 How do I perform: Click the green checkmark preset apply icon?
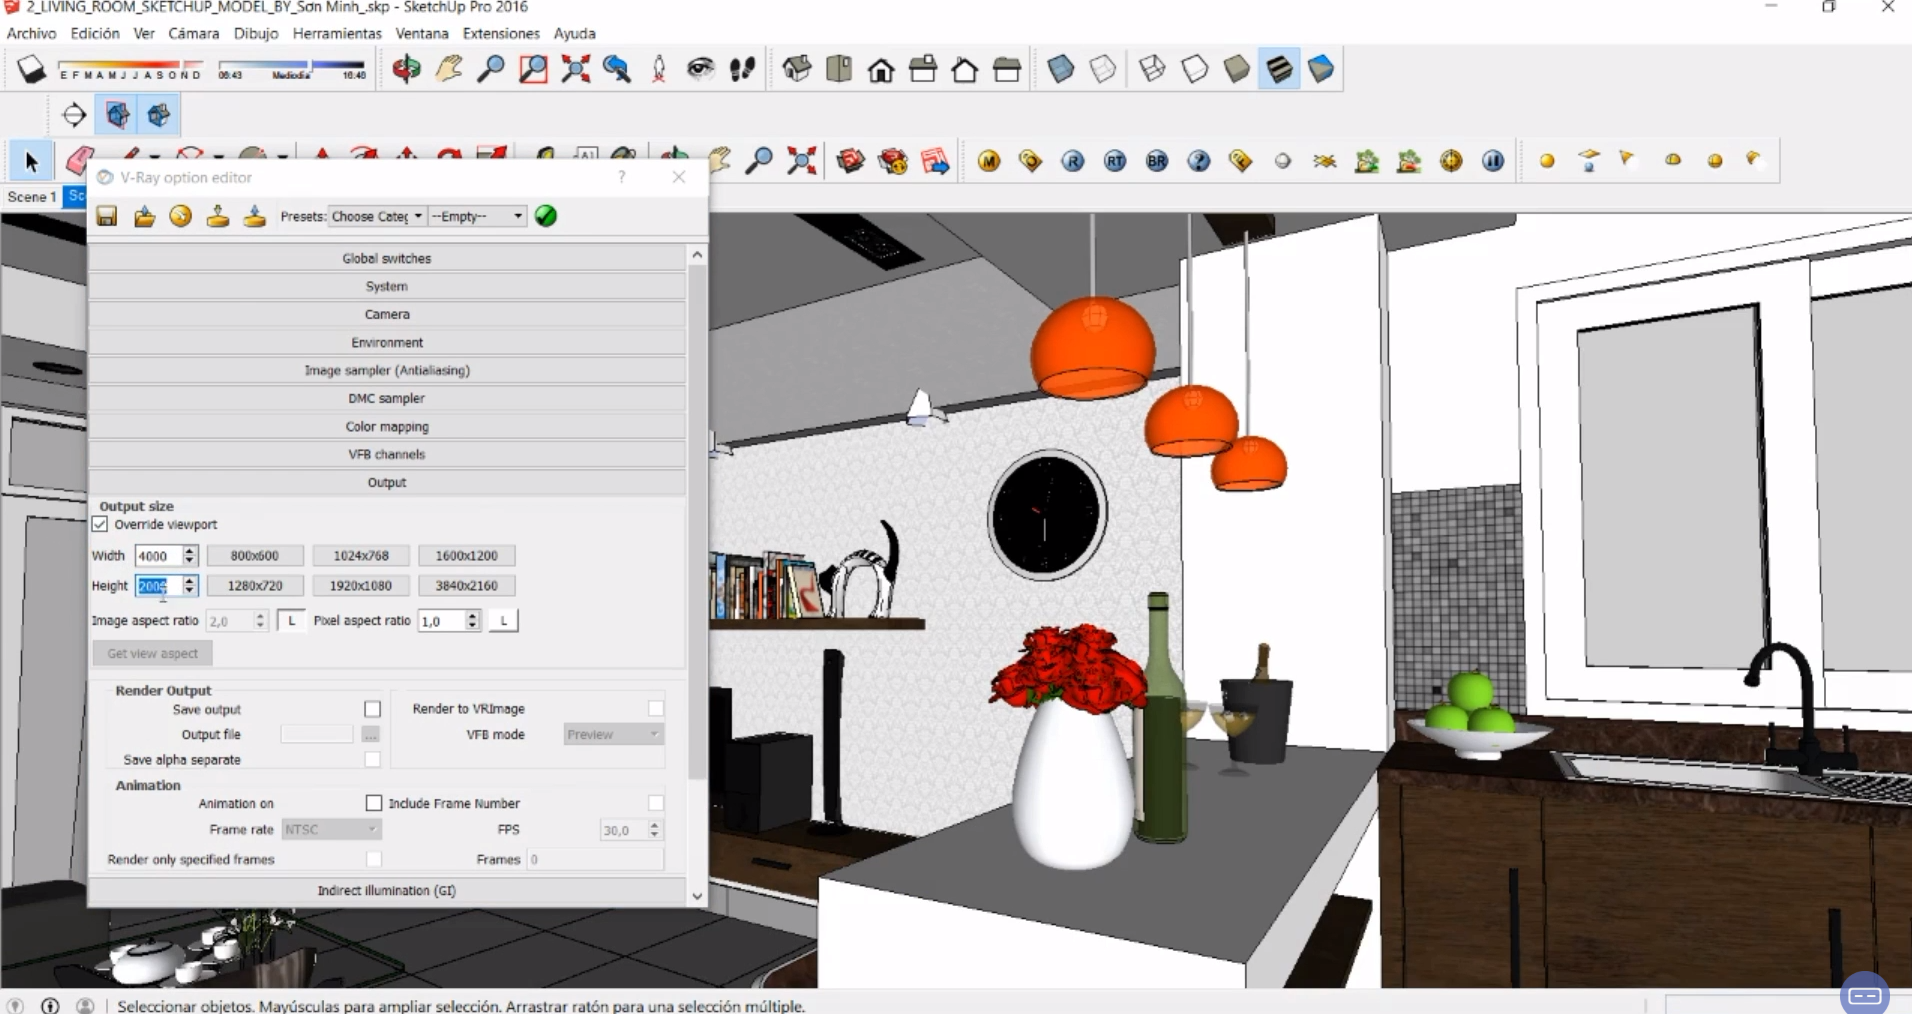tap(546, 216)
